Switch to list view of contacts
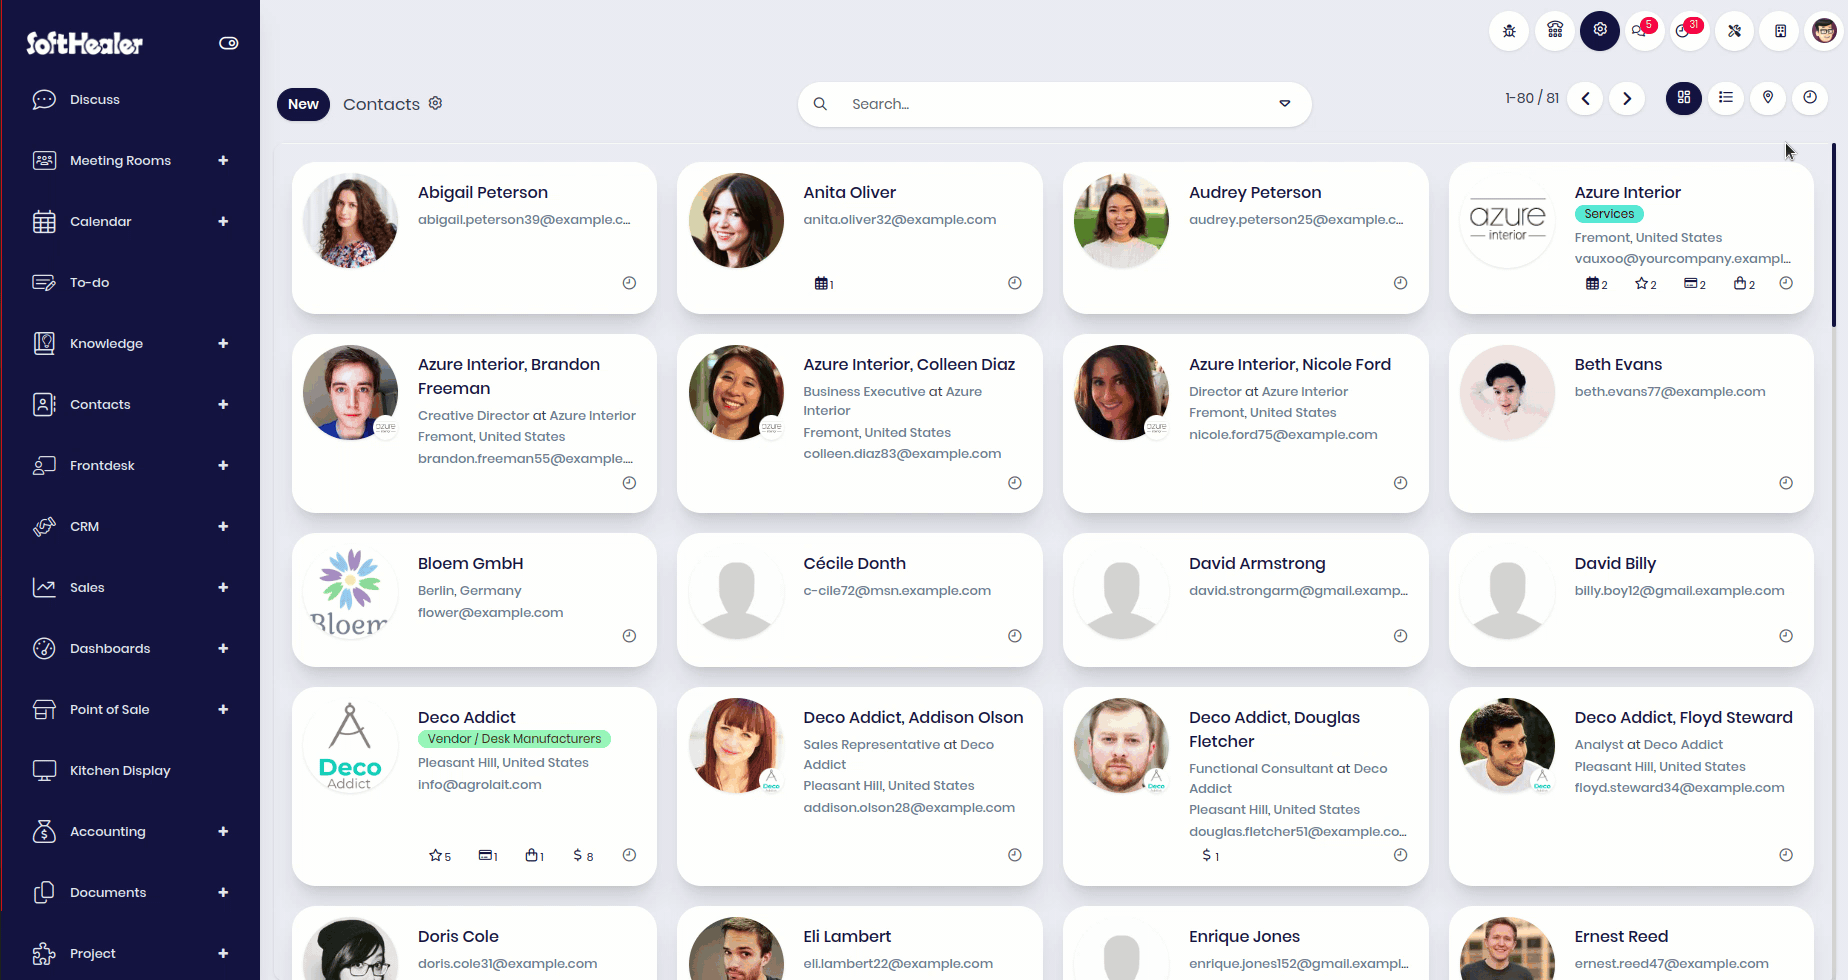Image resolution: width=1848 pixels, height=980 pixels. pos(1726,98)
